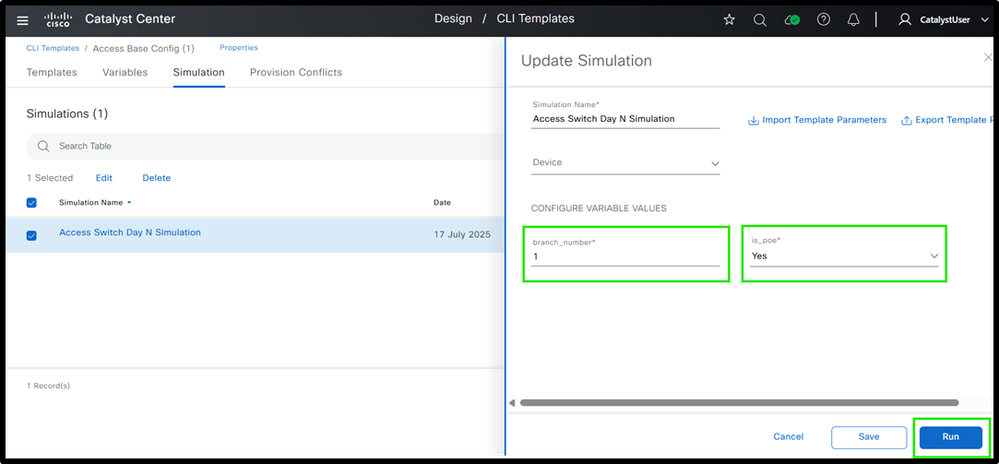Toggle the select-all checkbox in table header
The height and width of the screenshot is (464, 999).
pyautogui.click(x=31, y=202)
